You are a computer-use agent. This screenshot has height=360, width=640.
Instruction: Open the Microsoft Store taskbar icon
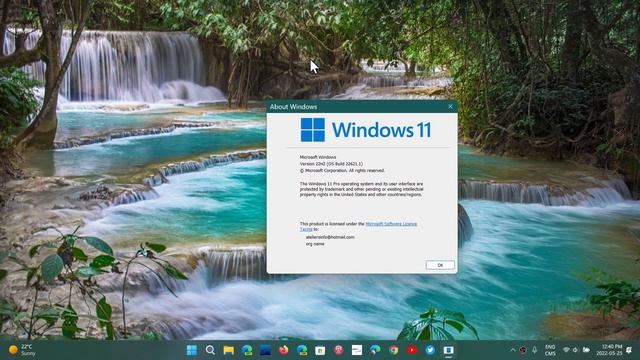pyautogui.click(x=320, y=350)
